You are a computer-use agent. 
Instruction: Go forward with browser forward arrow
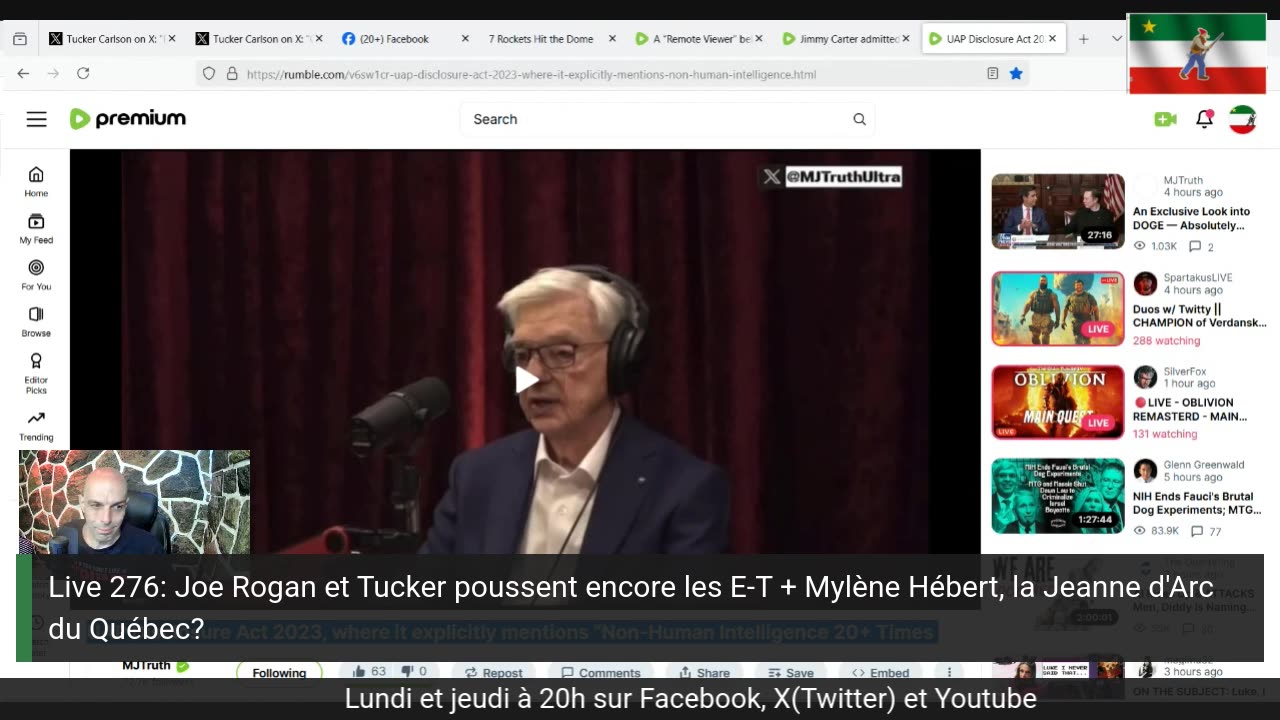coord(53,73)
